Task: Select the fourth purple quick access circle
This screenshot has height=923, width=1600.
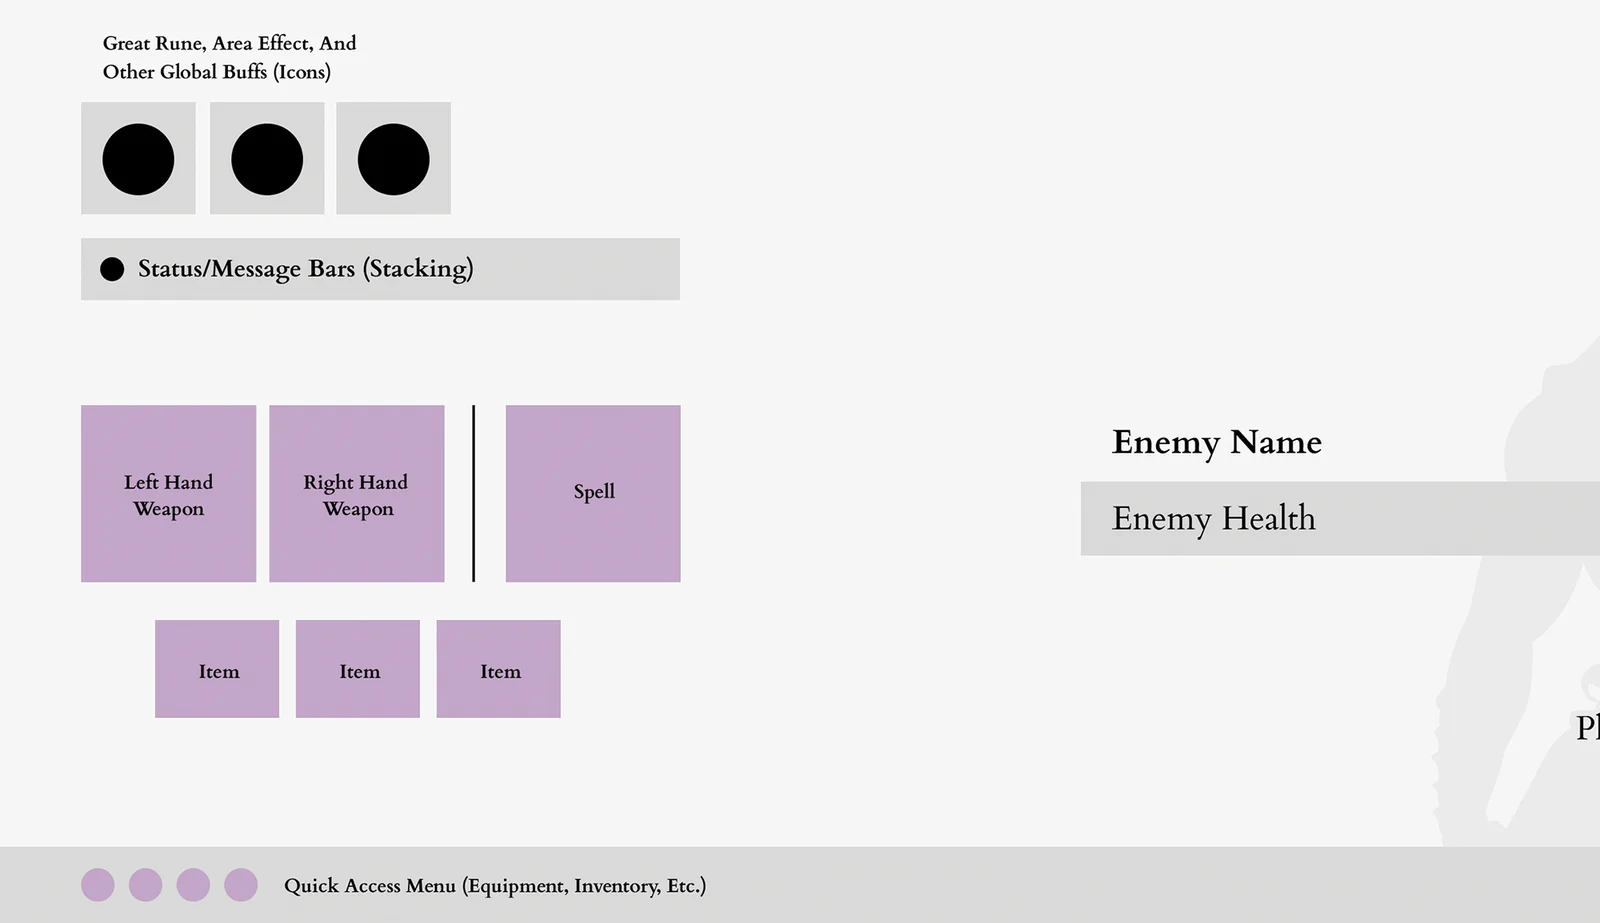Action: click(241, 885)
